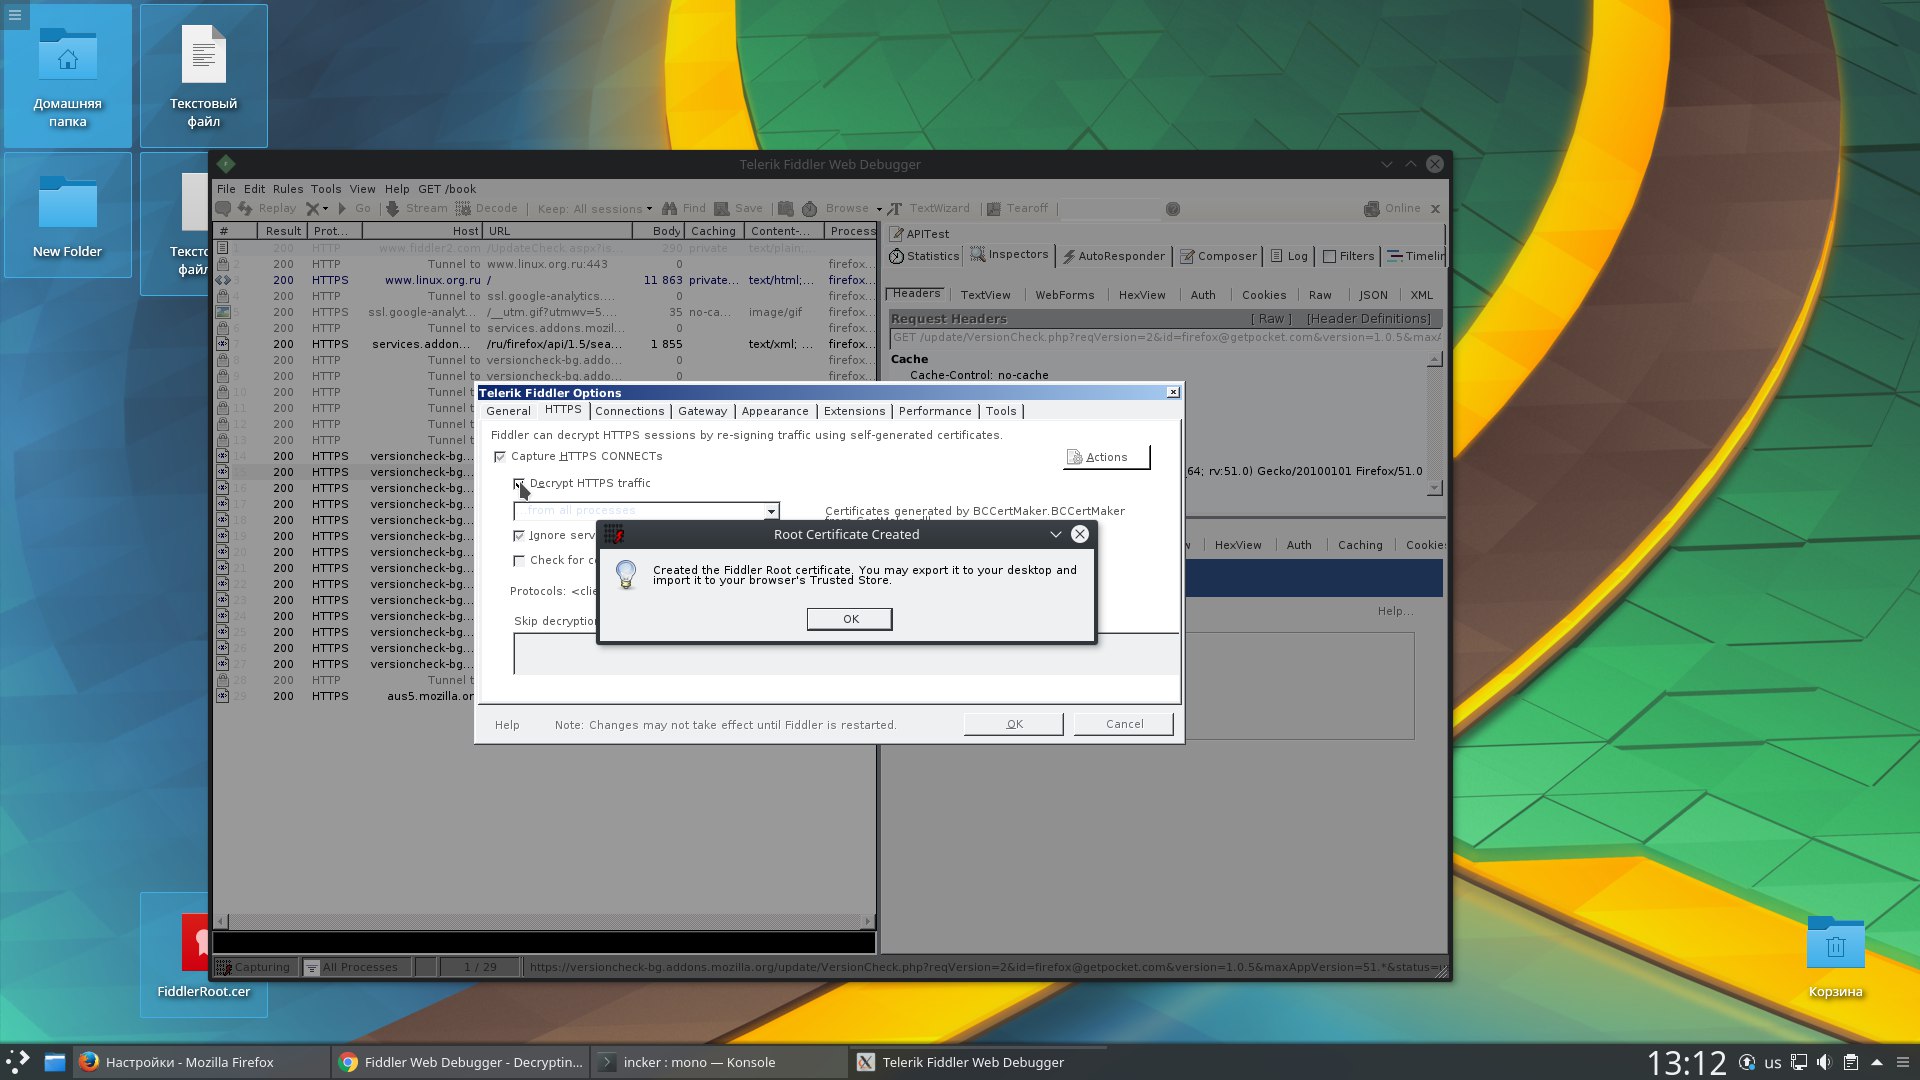
Task: Click the MSDN search field in Fiddler toolbar
Action: pos(1110,209)
